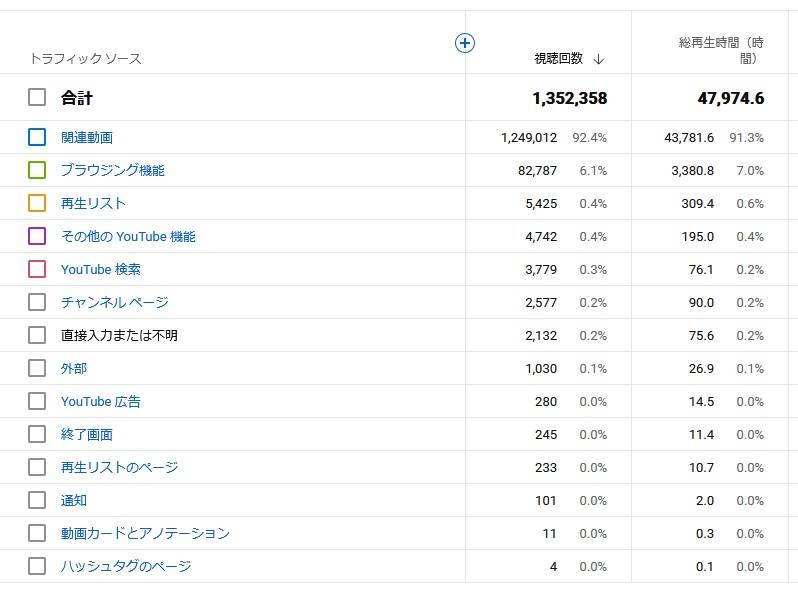The width and height of the screenshot is (798, 591).
Task: Toggle the orange 再生リスト checkbox
Action: (37, 203)
